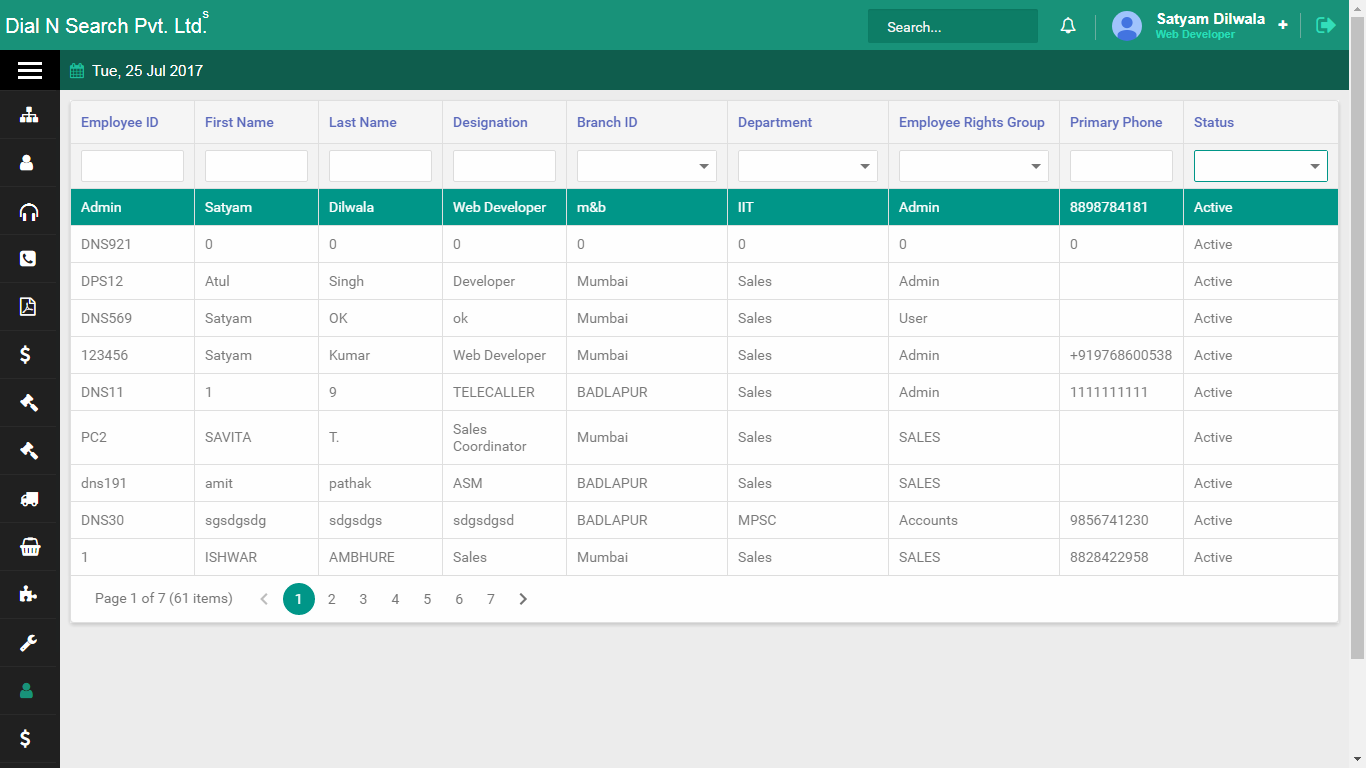Click the user avatar picture
The width and height of the screenshot is (1366, 768).
(1127, 26)
